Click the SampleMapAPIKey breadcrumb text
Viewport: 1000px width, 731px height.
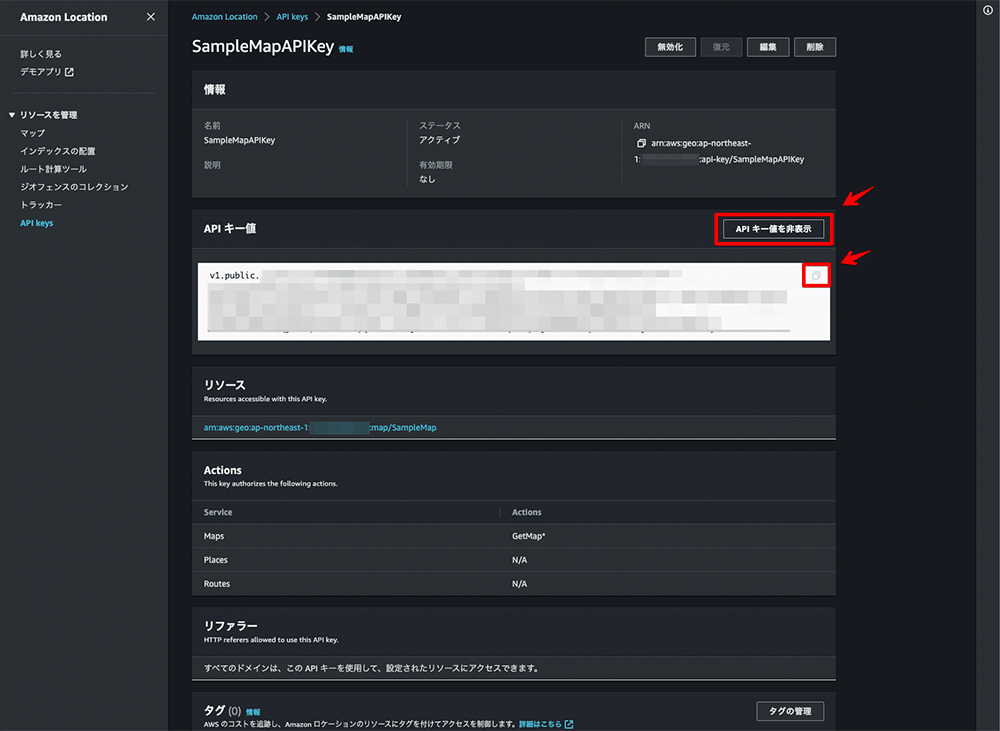364,17
